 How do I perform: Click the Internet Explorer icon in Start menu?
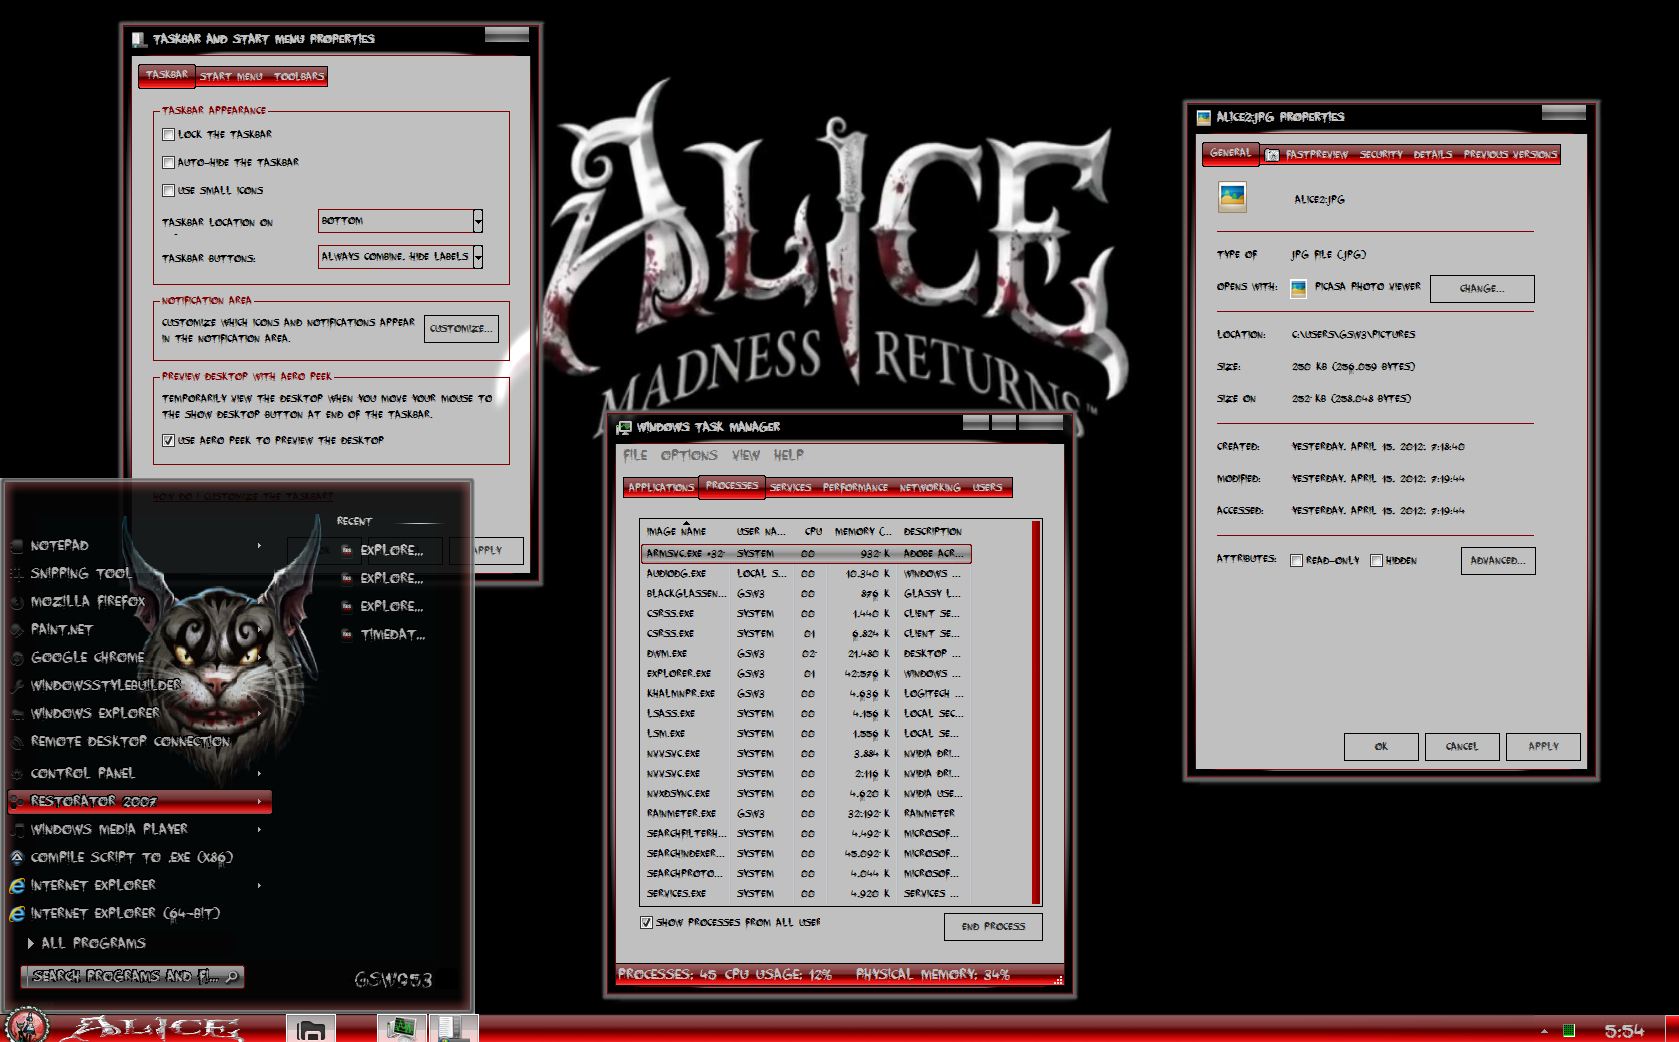[x=17, y=886]
